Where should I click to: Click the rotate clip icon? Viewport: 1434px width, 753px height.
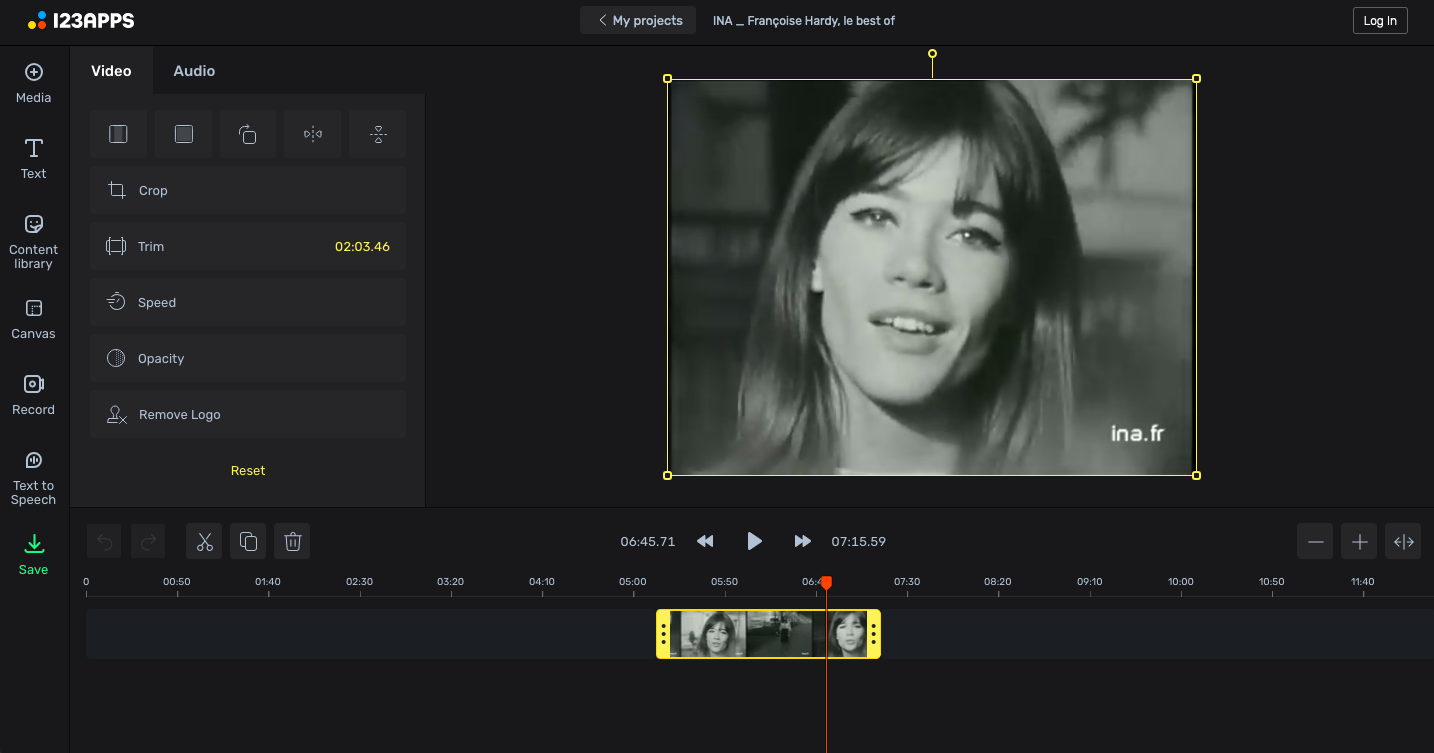(248, 134)
